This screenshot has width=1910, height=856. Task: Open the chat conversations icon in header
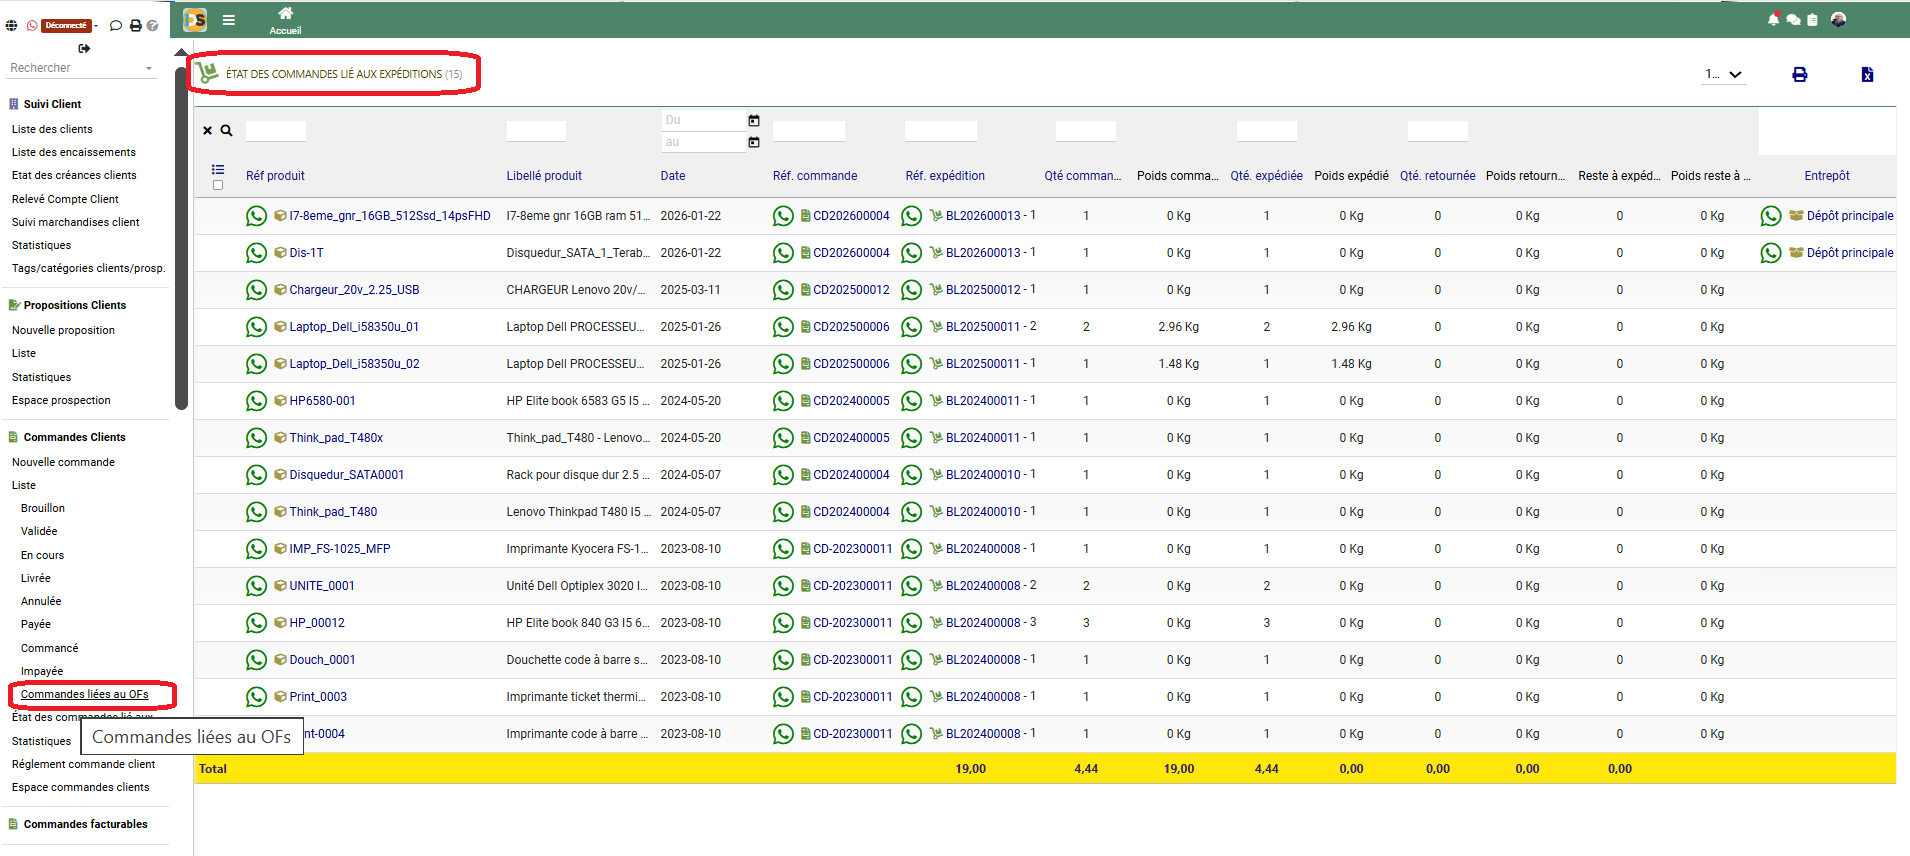[1793, 19]
